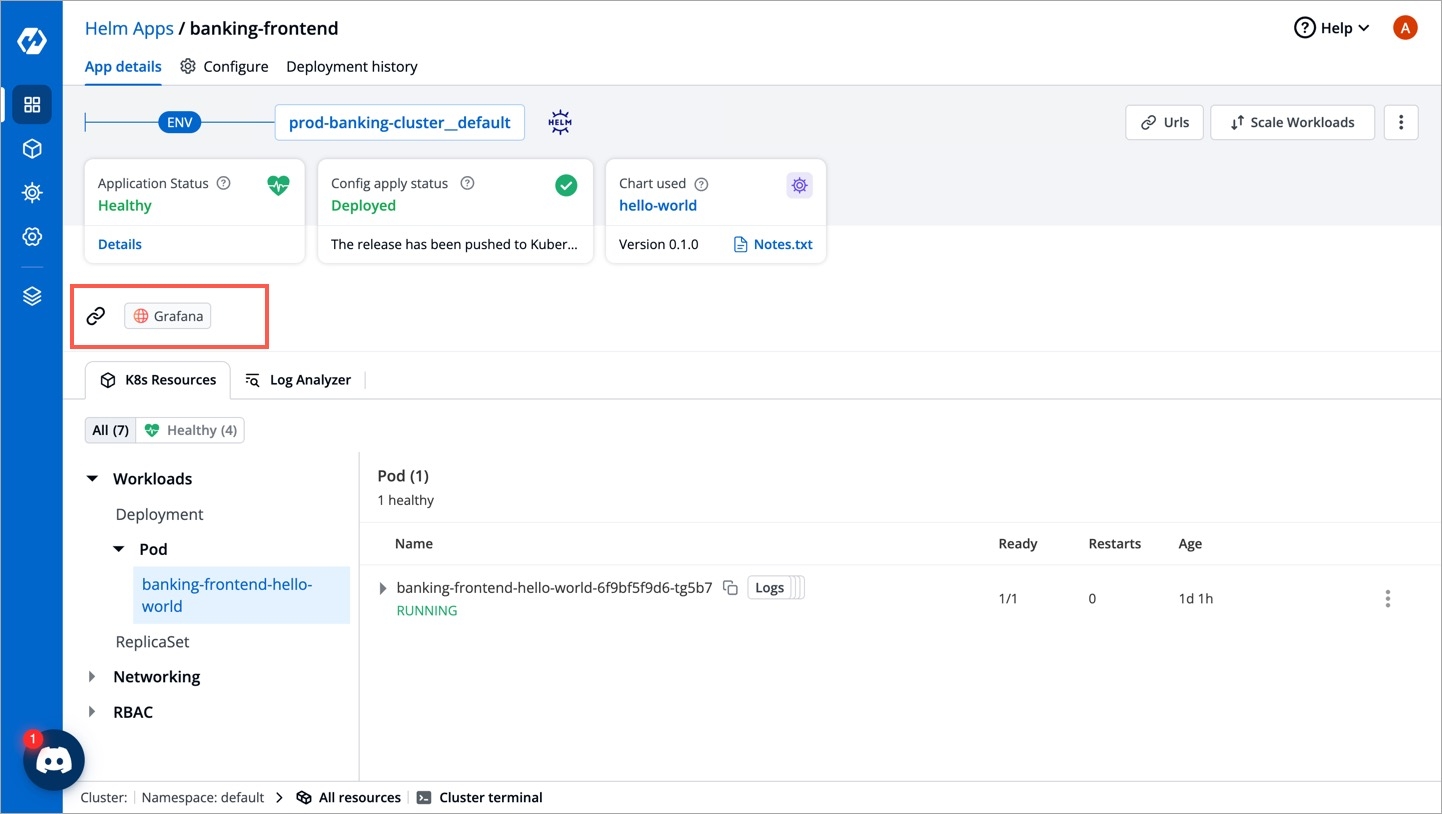
Task: Open the Applications grid icon in sidebar
Action: tap(32, 105)
